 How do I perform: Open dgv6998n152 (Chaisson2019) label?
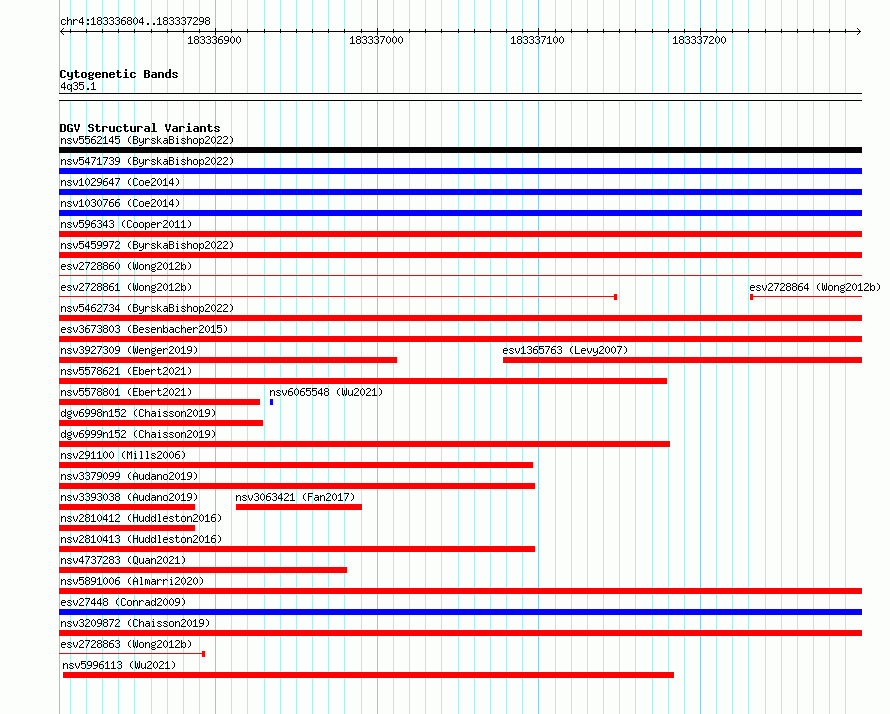tap(138, 413)
